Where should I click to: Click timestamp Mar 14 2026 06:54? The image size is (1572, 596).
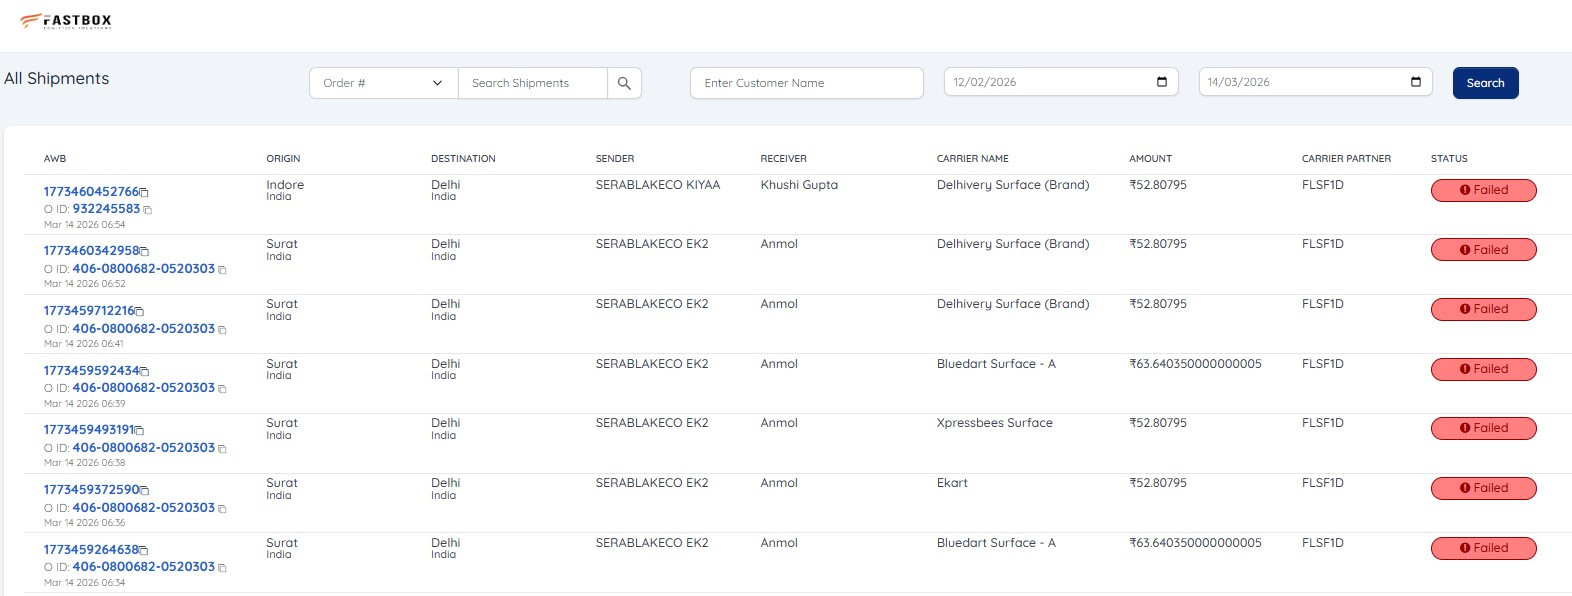click(x=85, y=225)
